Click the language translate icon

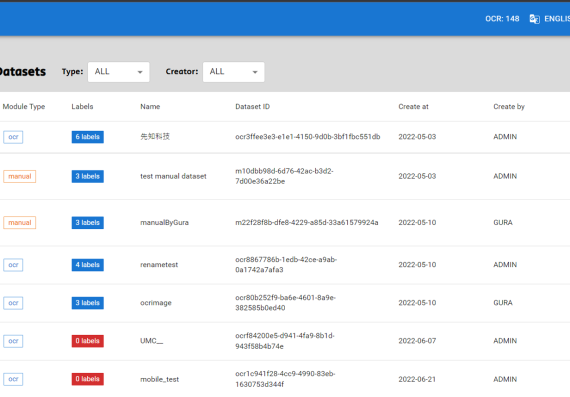pyautogui.click(x=534, y=19)
